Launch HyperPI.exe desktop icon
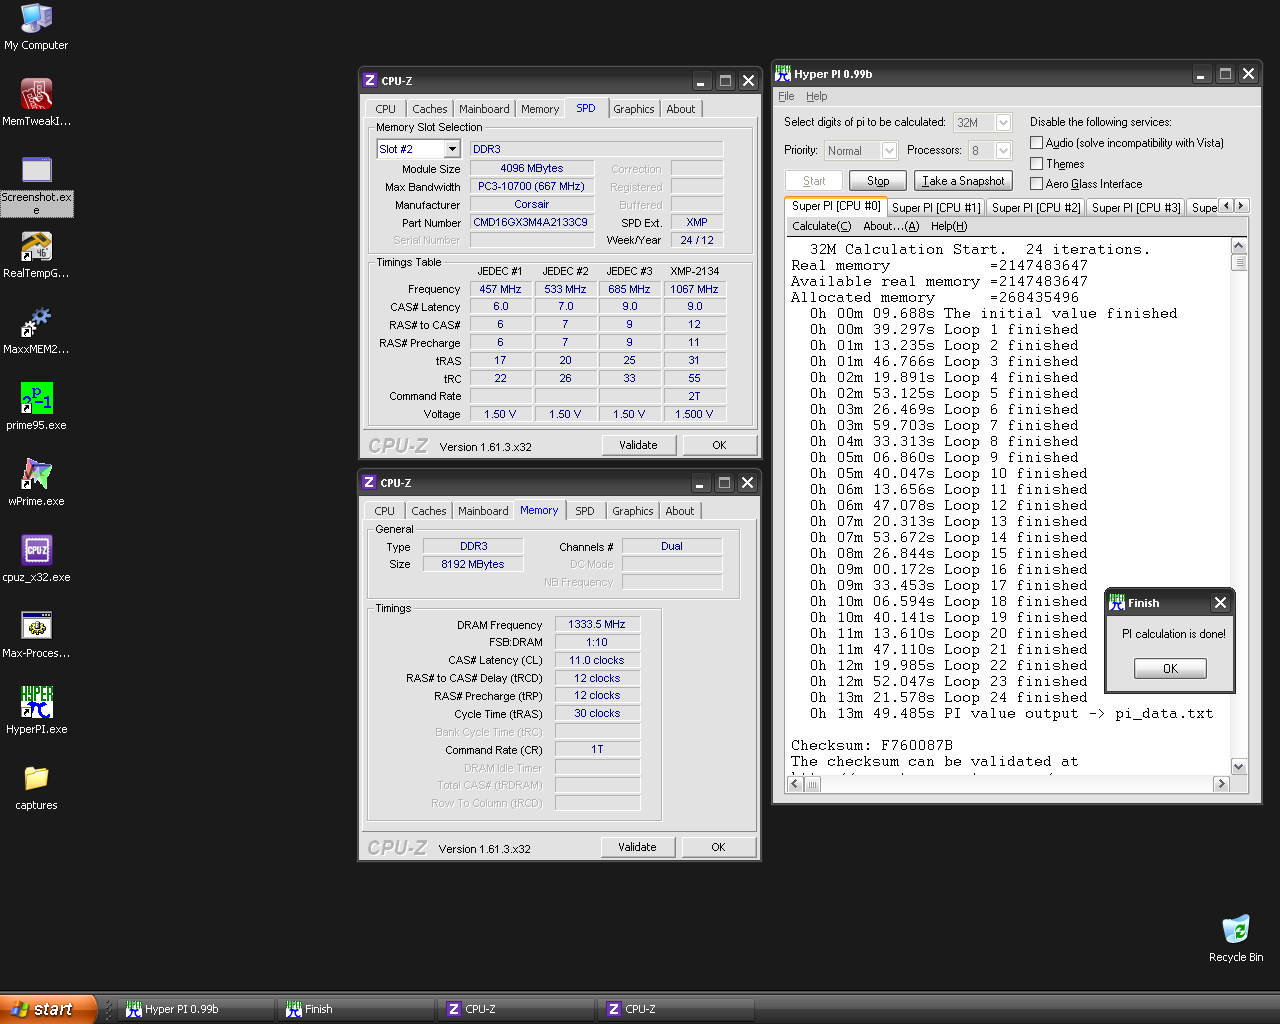Viewport: 1280px width, 1024px height. click(x=36, y=711)
